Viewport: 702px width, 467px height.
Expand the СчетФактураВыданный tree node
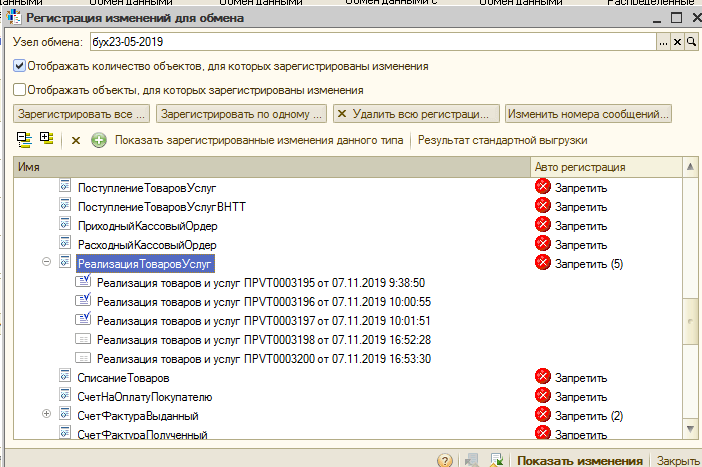(x=46, y=415)
